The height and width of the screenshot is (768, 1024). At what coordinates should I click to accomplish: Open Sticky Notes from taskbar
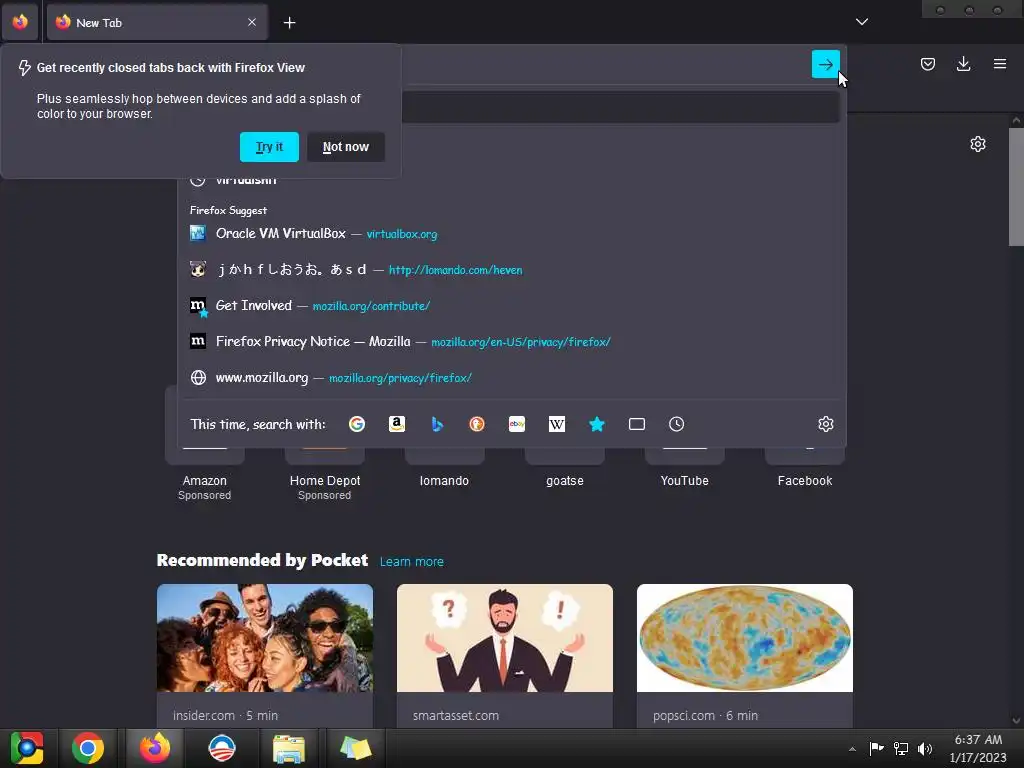(355, 748)
